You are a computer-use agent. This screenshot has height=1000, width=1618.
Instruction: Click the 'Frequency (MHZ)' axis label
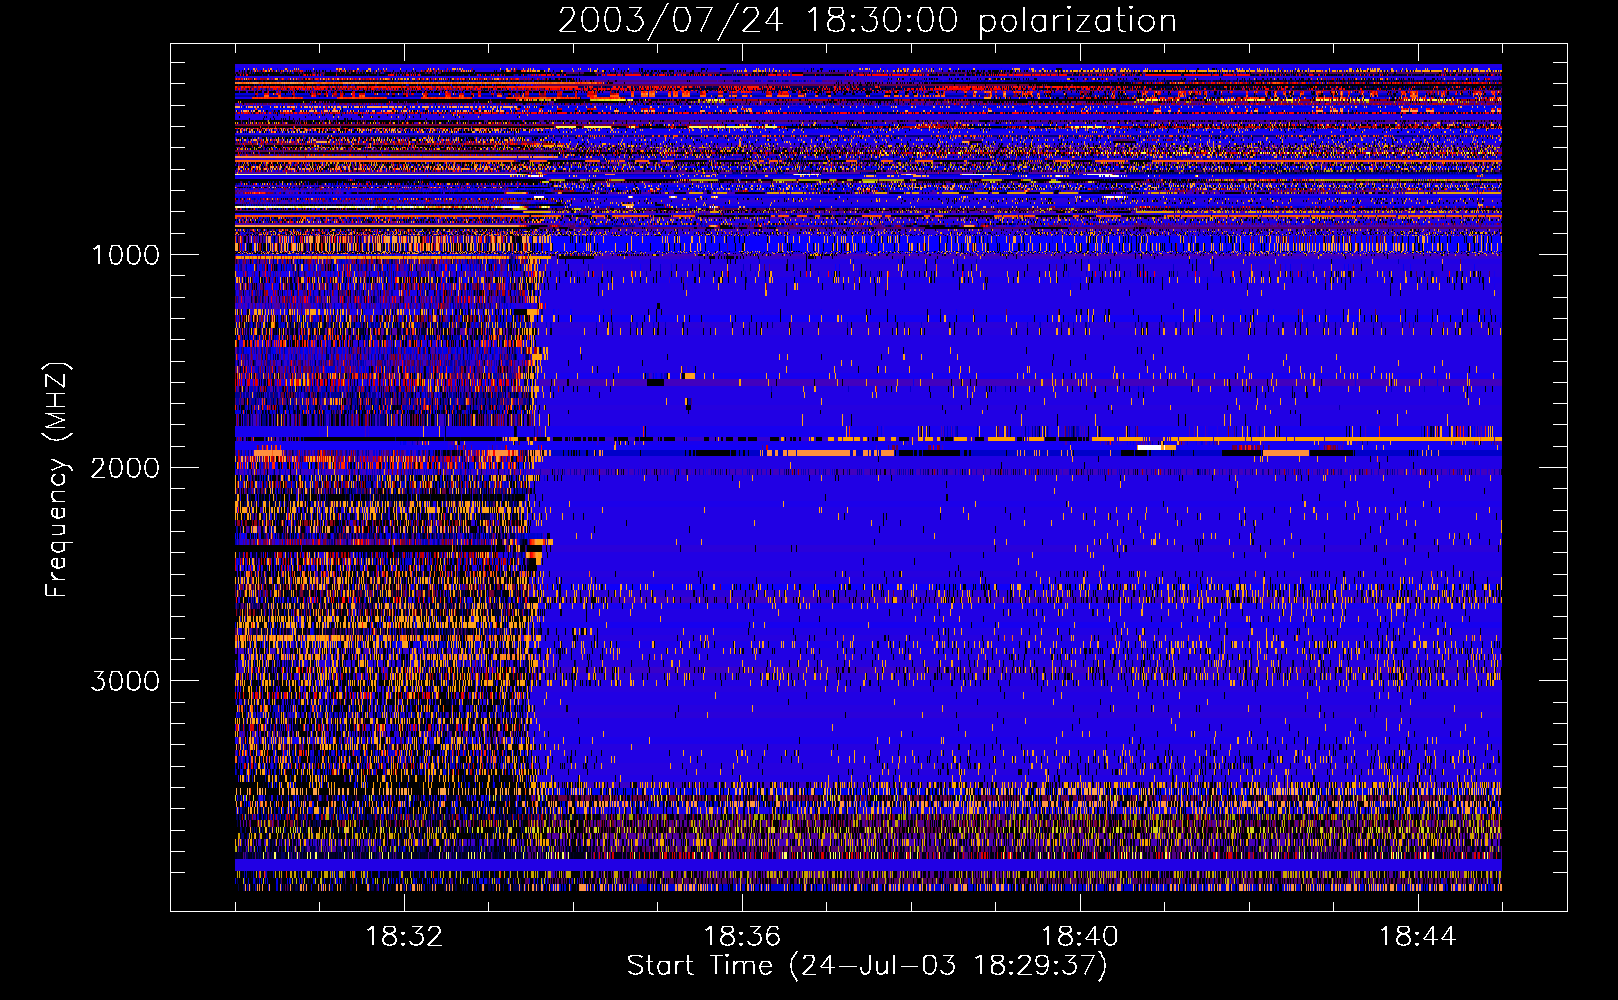click(x=57, y=480)
